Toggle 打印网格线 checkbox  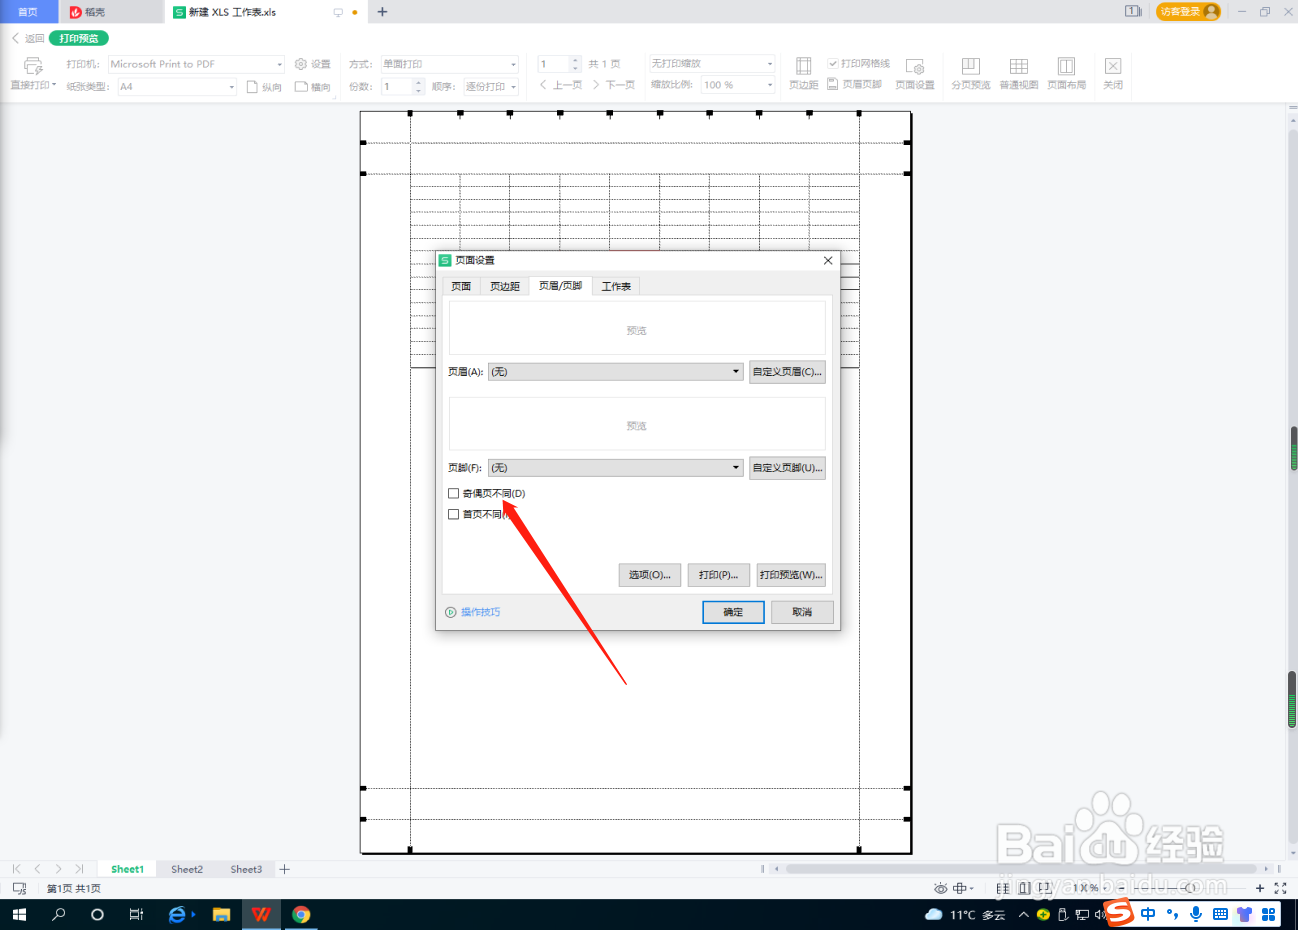click(x=833, y=63)
